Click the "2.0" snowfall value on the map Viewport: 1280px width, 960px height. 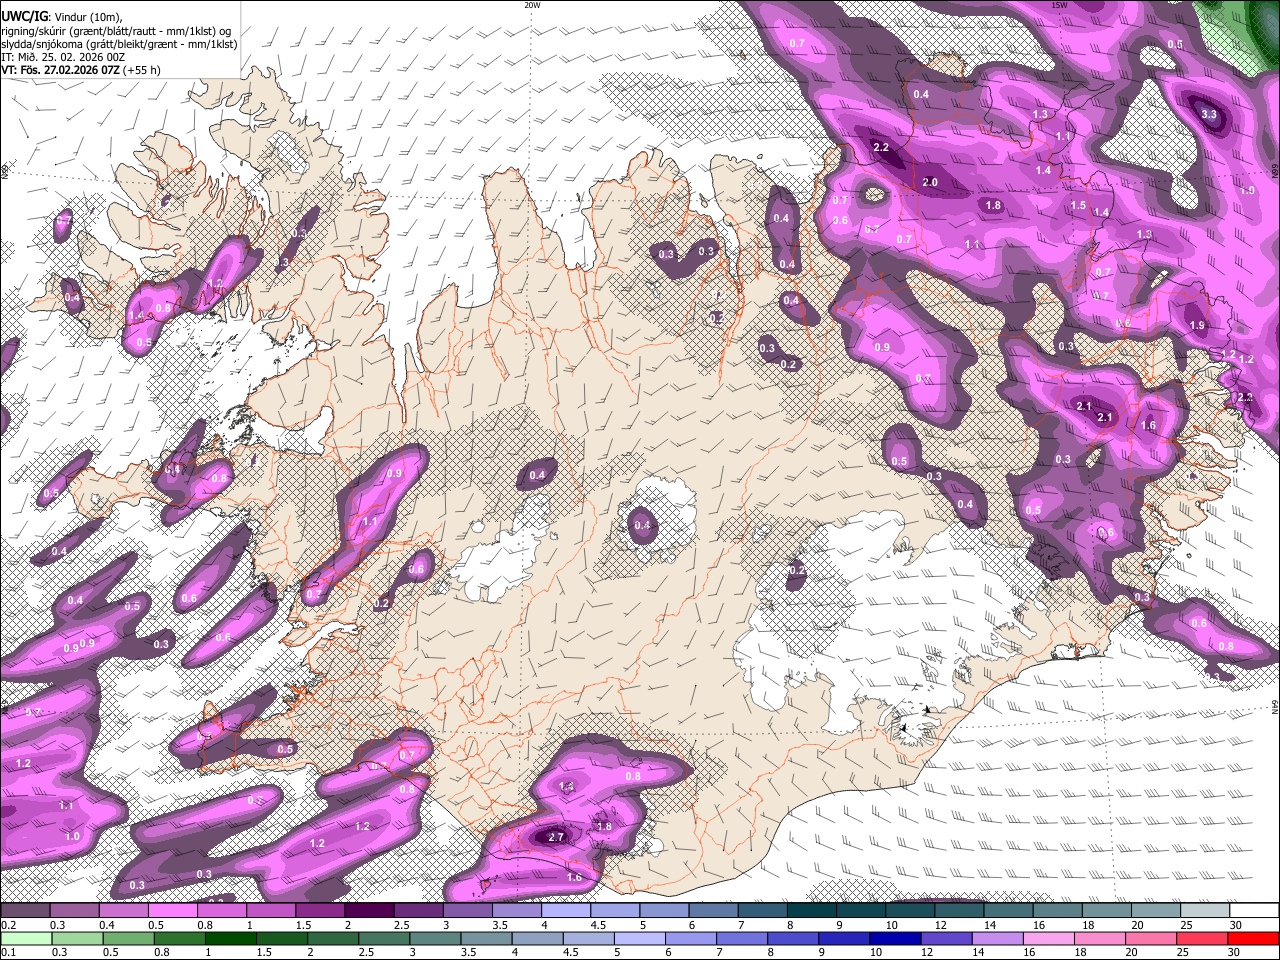[930, 182]
